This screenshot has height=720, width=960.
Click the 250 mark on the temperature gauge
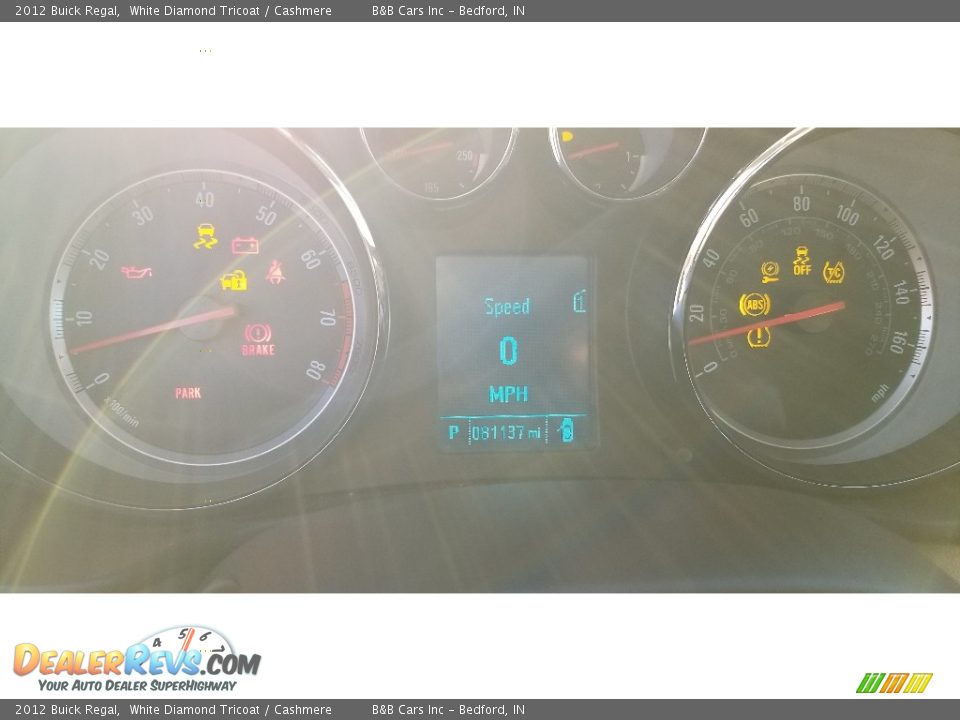[465, 156]
